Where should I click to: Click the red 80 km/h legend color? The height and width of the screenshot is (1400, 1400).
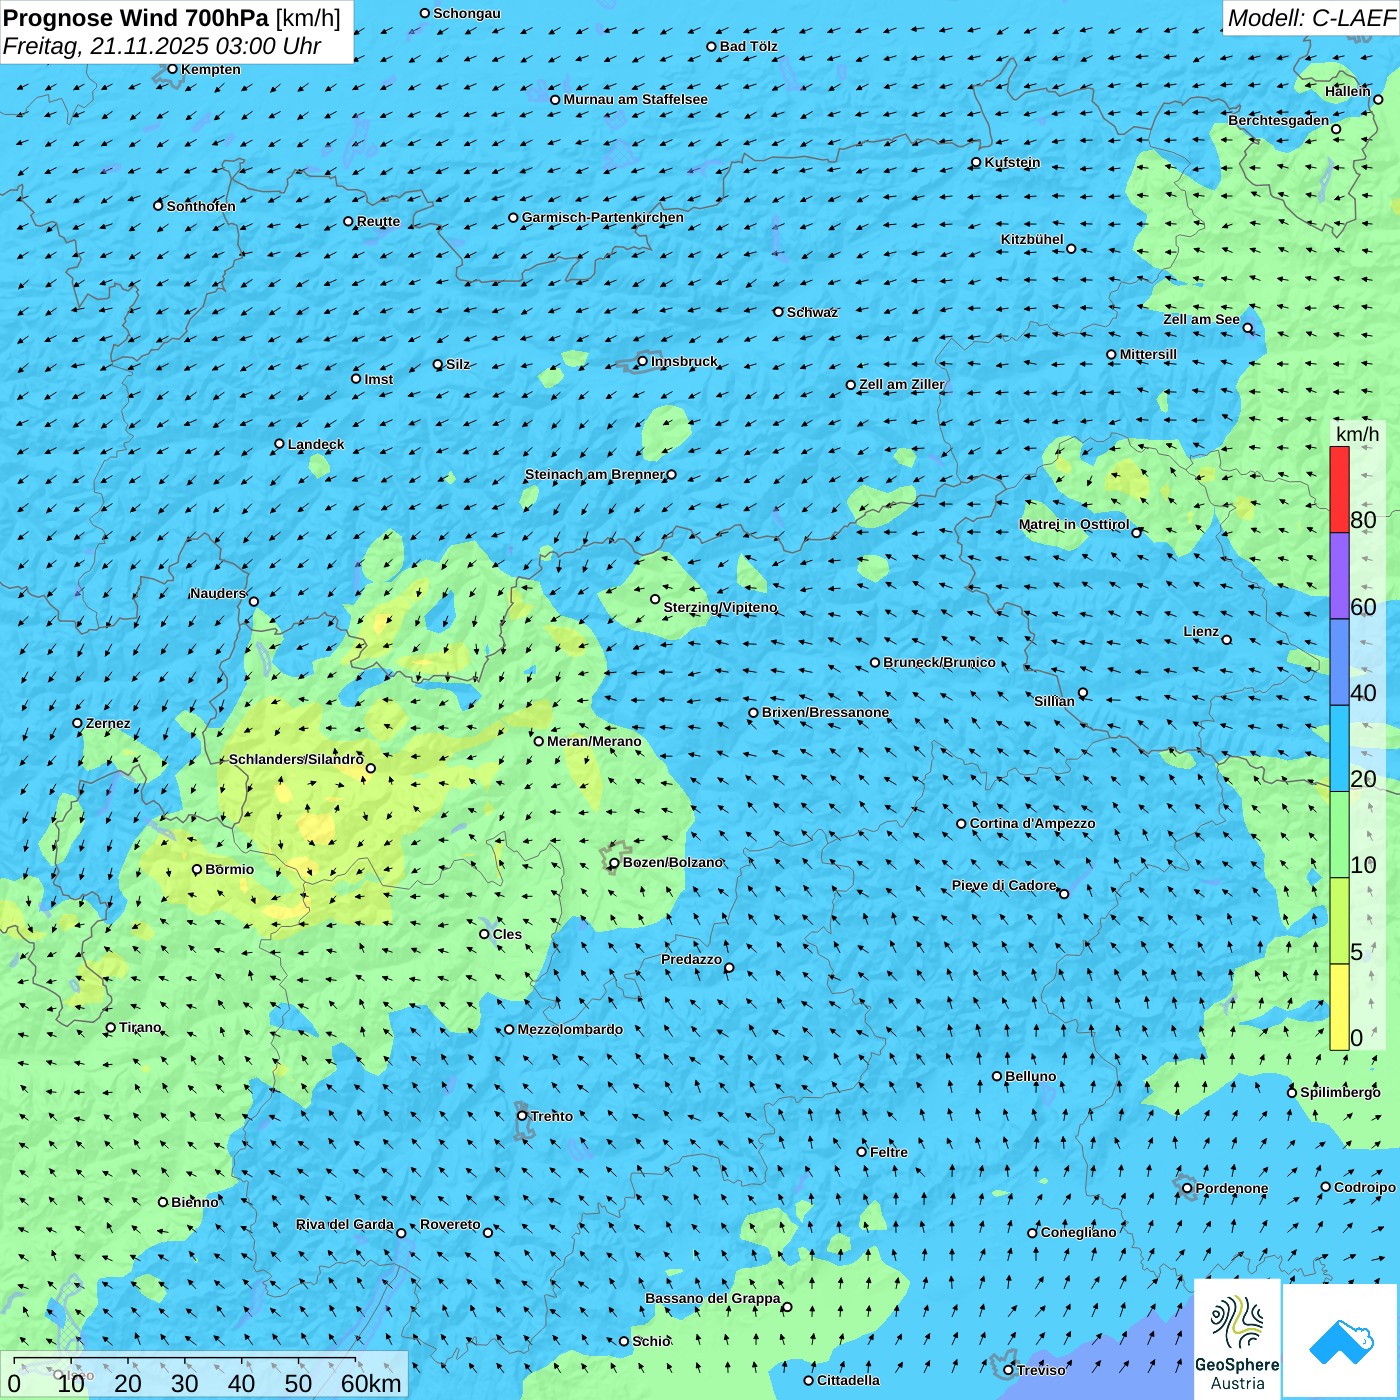click(1339, 489)
